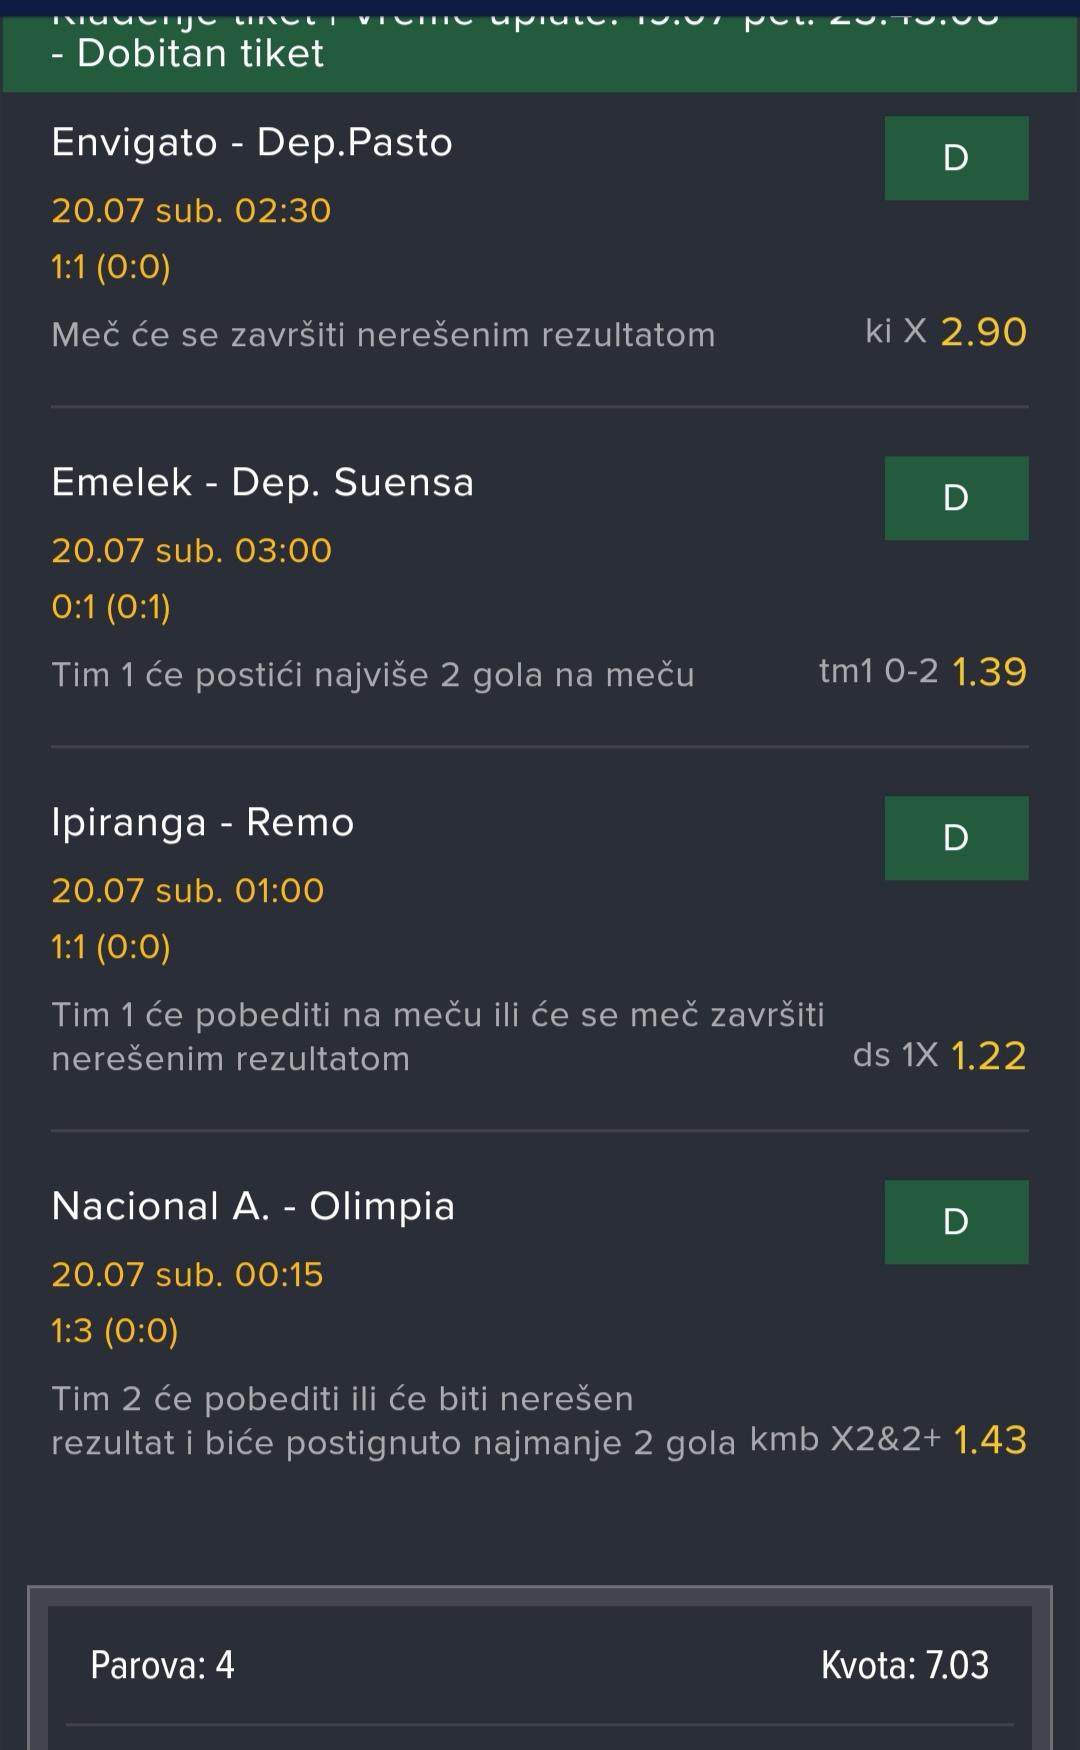Click the 20.07 sub. 01:00 kickoff time
The width and height of the screenshot is (1080, 1750).
(x=188, y=891)
